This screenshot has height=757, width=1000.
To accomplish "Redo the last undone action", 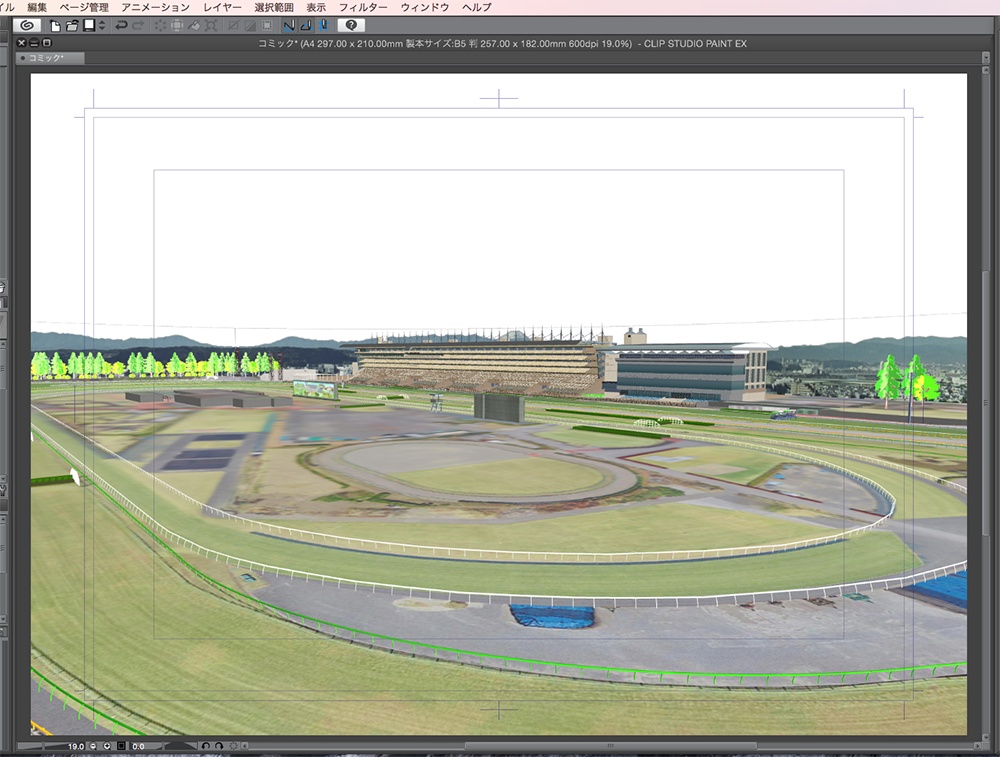I will coord(138,26).
